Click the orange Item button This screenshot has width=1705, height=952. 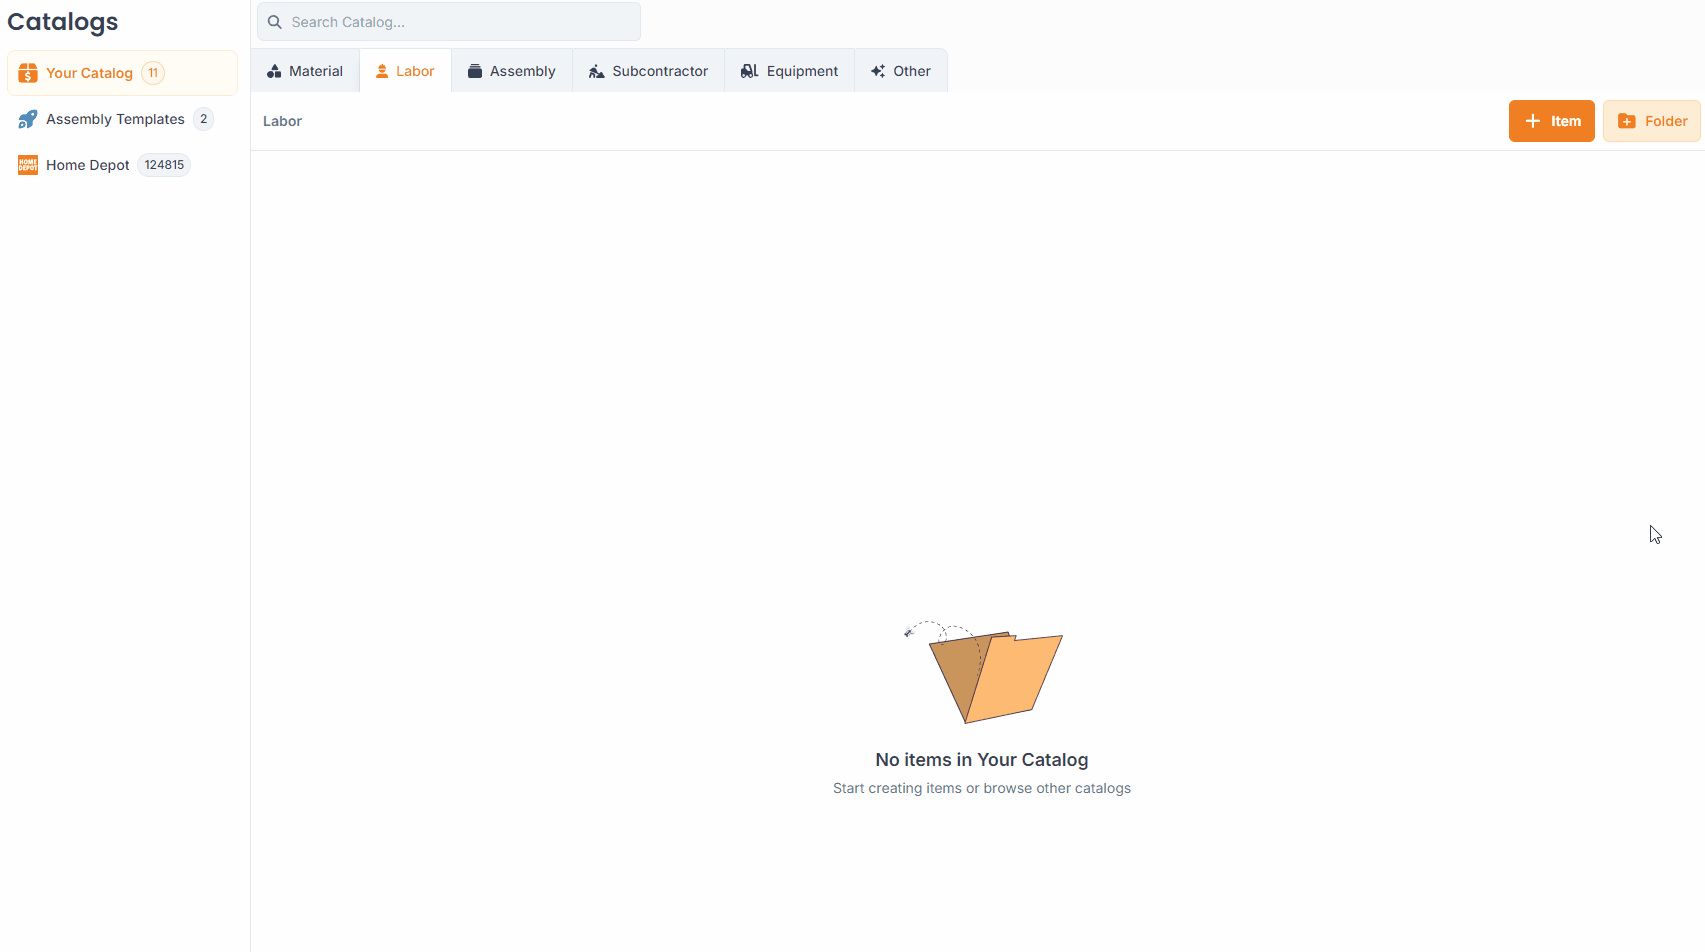[1551, 120]
